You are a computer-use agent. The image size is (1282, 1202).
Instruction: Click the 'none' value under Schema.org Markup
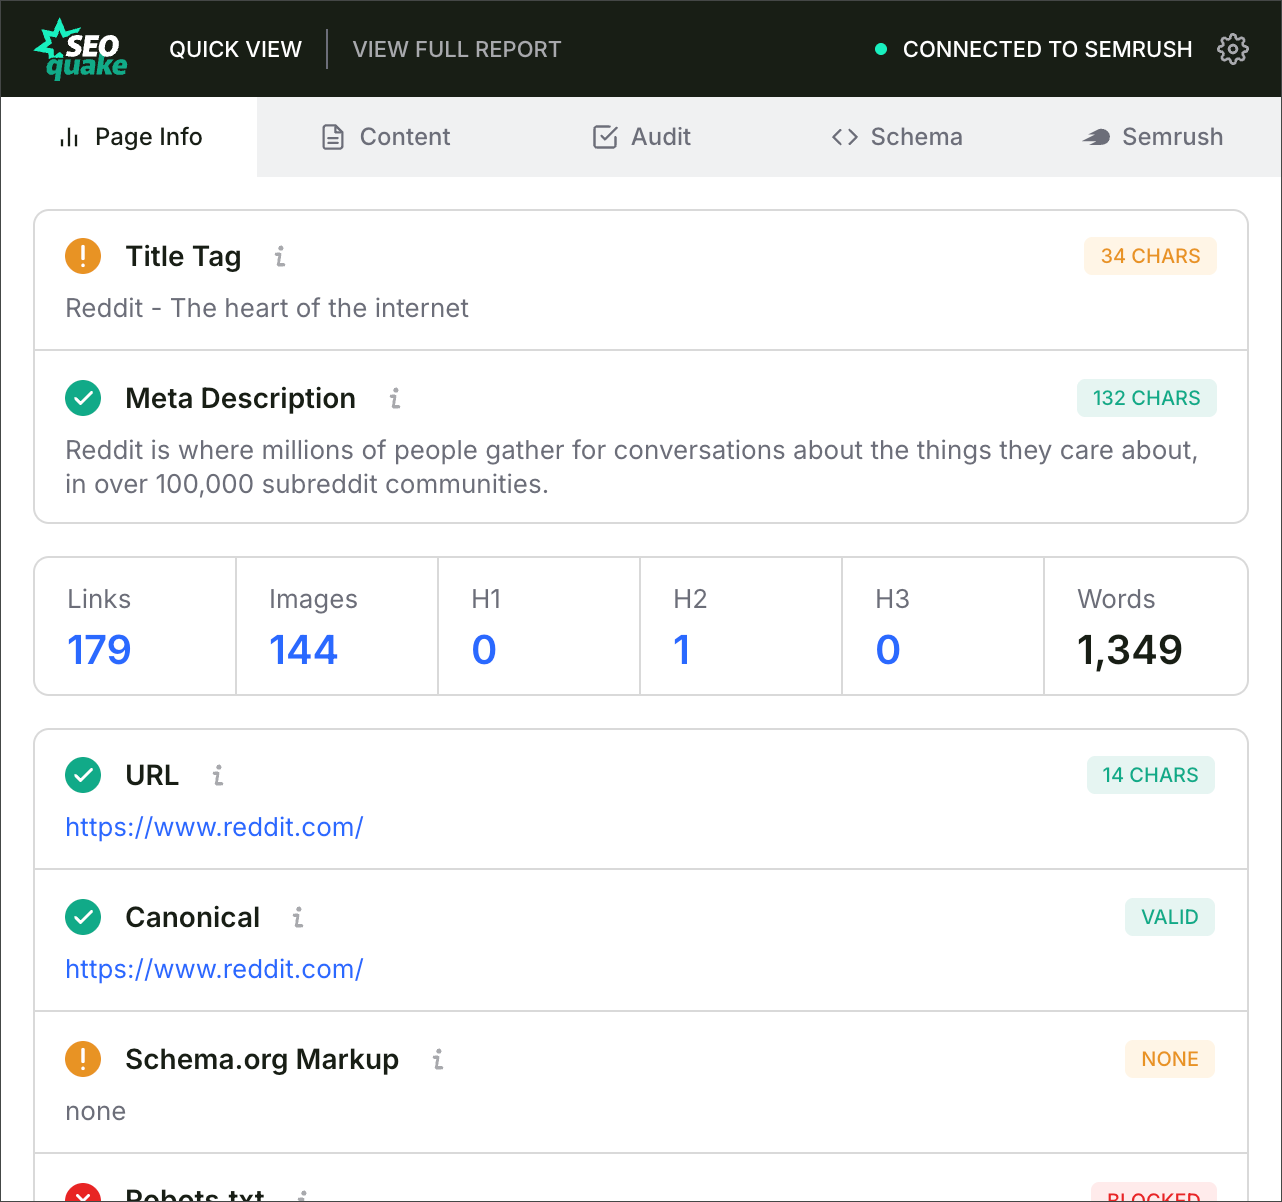click(x=95, y=1111)
